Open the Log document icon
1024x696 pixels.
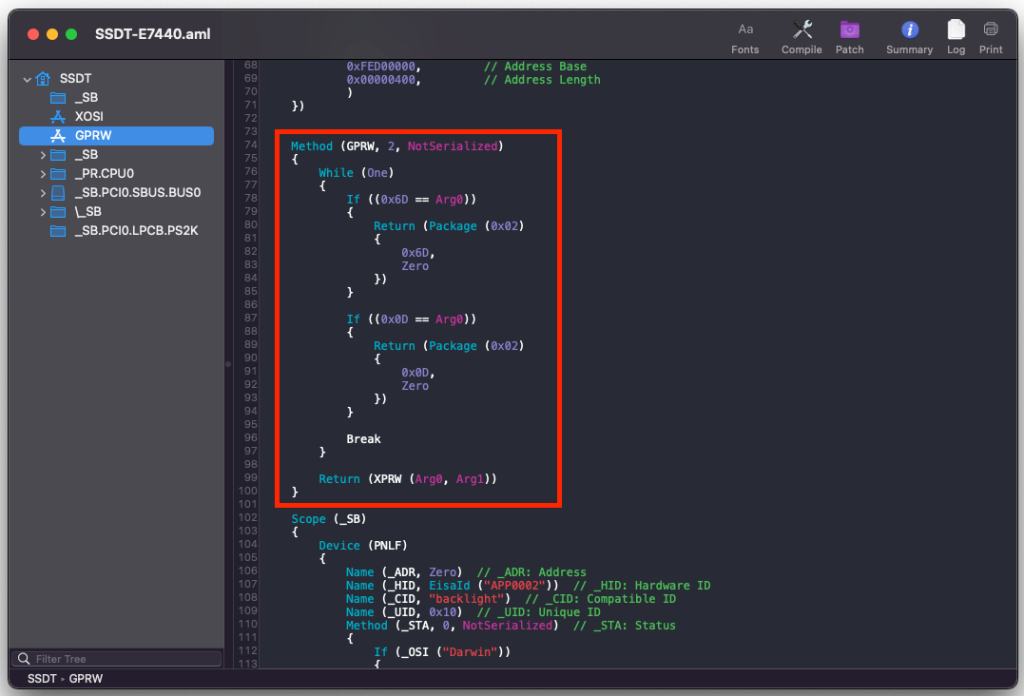(956, 30)
